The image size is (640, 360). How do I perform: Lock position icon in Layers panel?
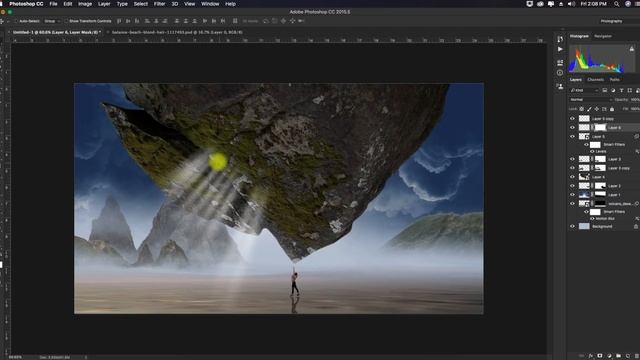click(597, 109)
